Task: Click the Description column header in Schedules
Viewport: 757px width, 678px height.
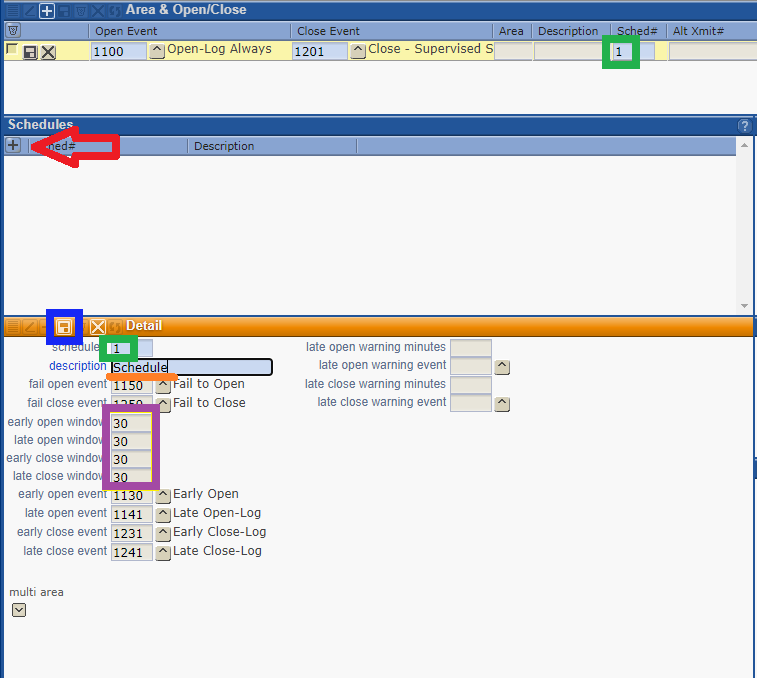Action: click(224, 146)
